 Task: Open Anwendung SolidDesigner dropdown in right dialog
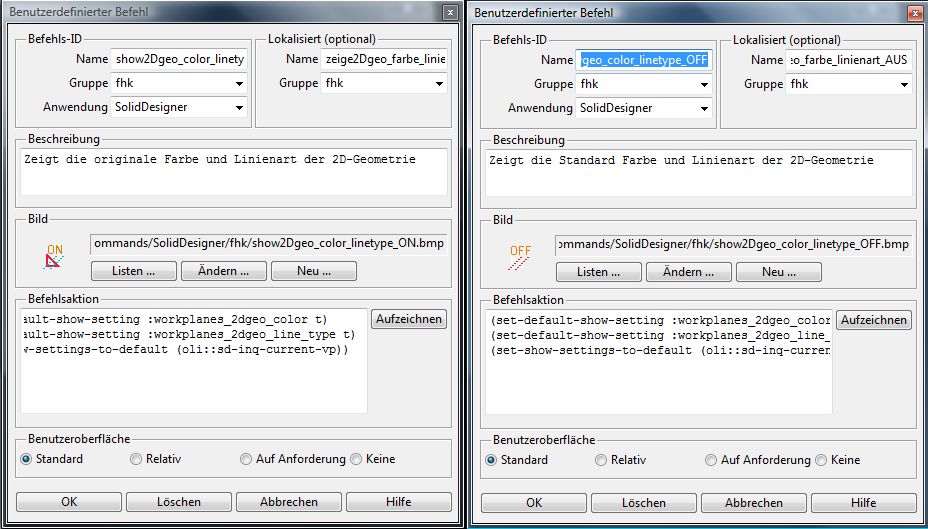[643, 108]
